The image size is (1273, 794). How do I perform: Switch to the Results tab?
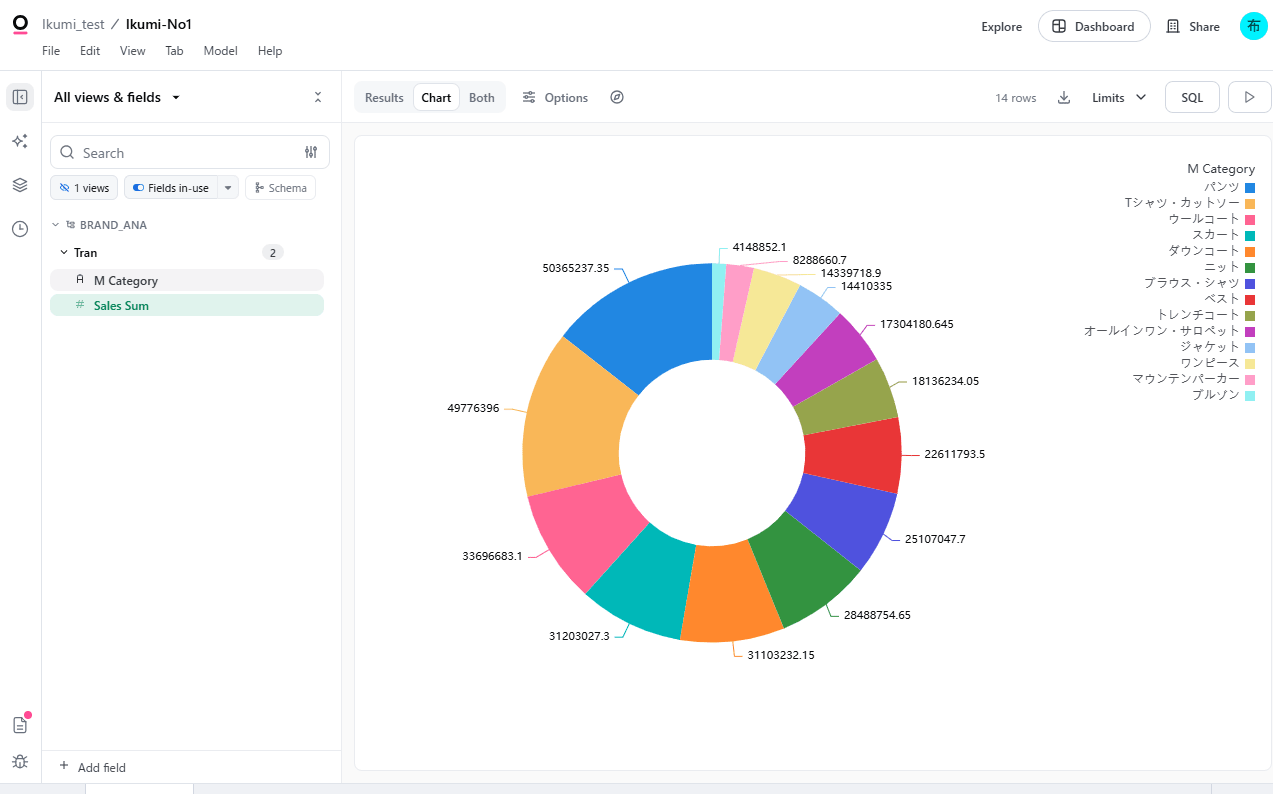384,97
